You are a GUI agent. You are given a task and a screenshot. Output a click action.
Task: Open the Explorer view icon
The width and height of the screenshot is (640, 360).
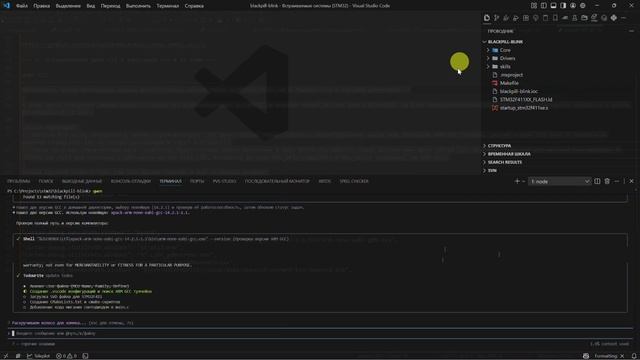click(487, 18)
